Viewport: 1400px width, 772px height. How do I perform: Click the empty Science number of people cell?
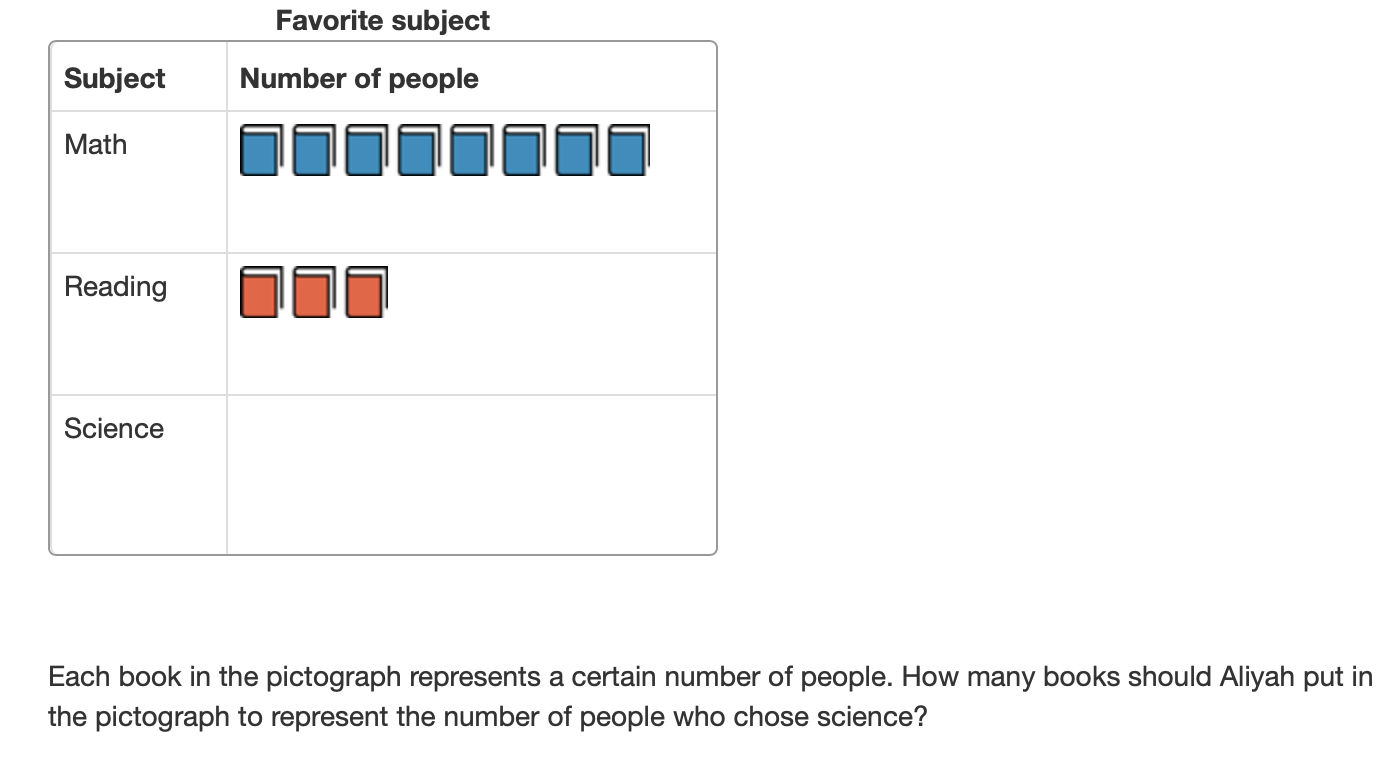click(471, 474)
